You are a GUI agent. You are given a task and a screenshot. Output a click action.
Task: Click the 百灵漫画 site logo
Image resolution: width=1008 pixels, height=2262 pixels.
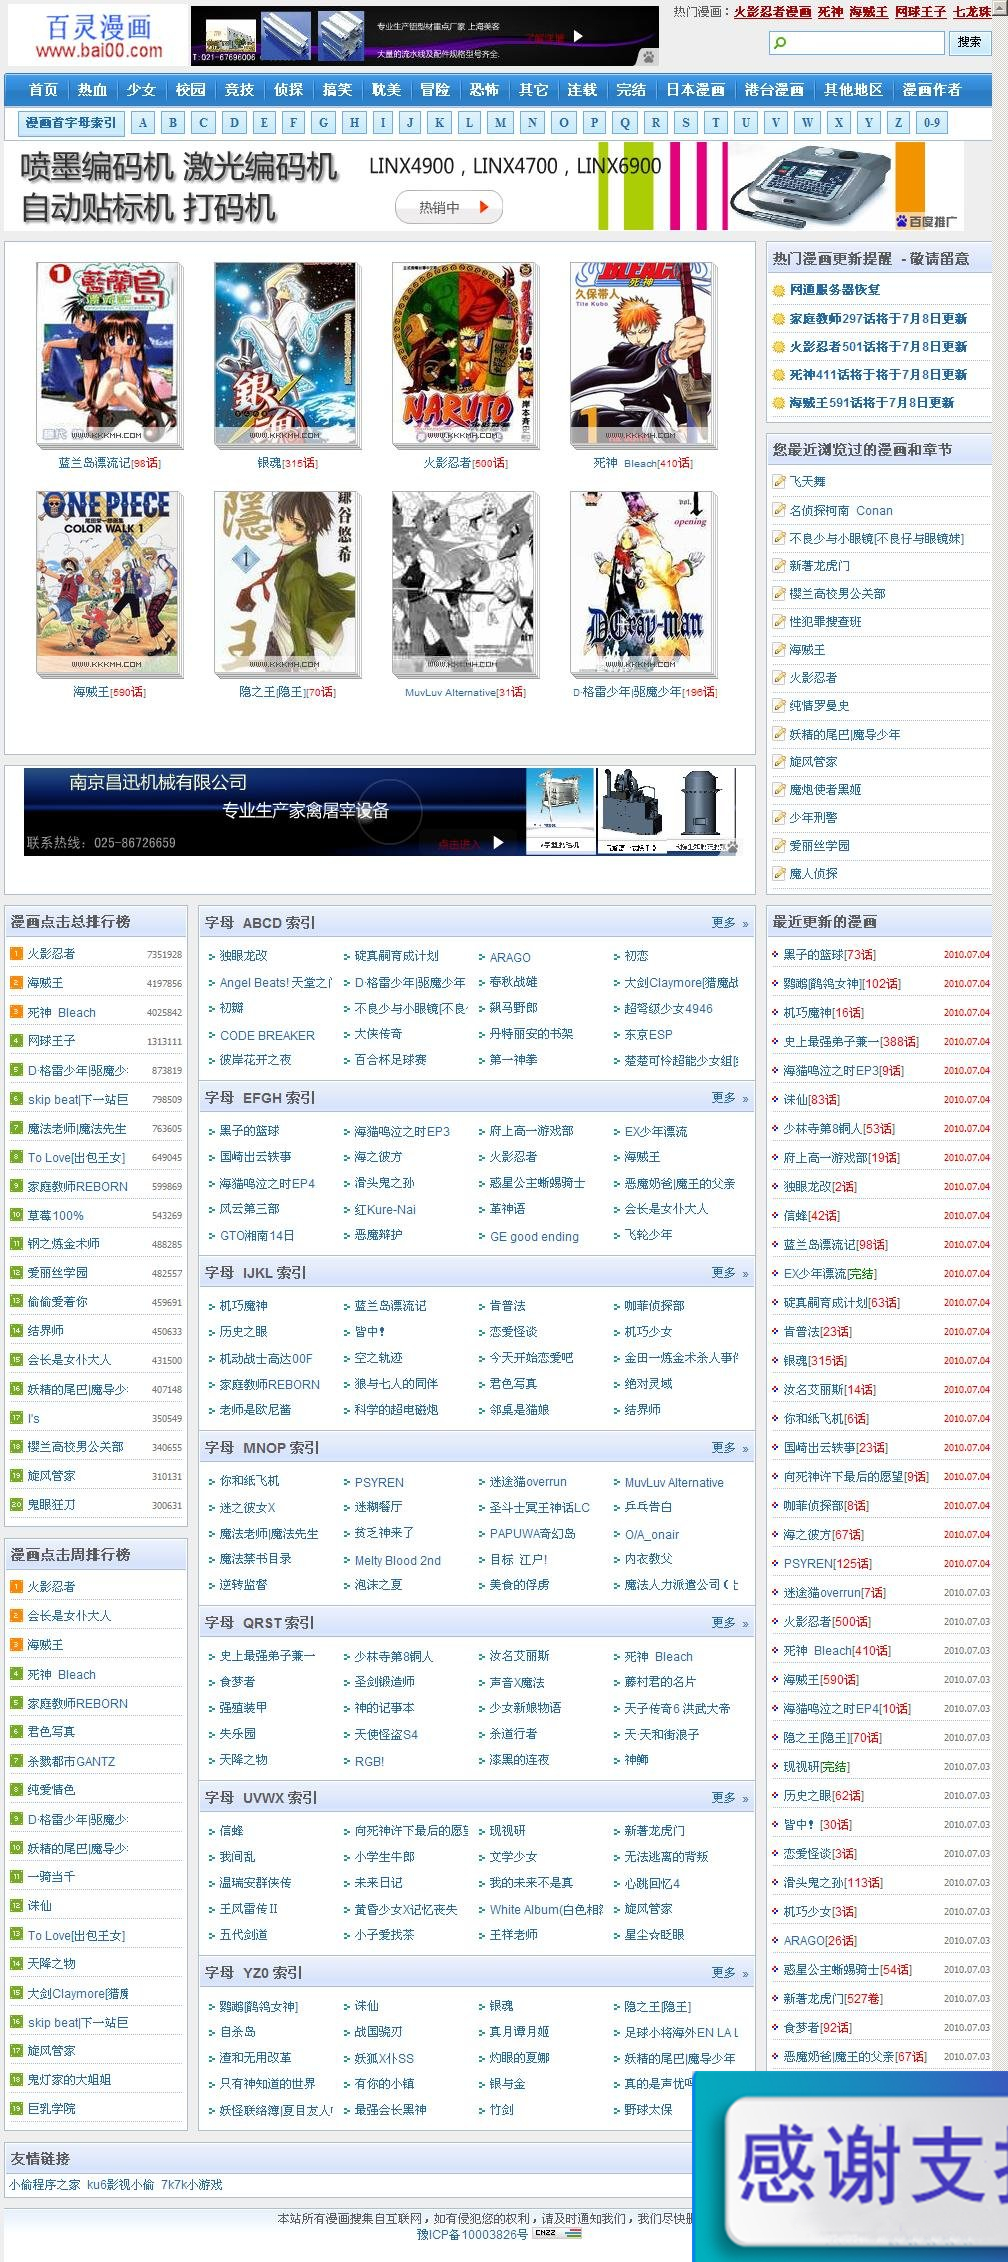[97, 36]
